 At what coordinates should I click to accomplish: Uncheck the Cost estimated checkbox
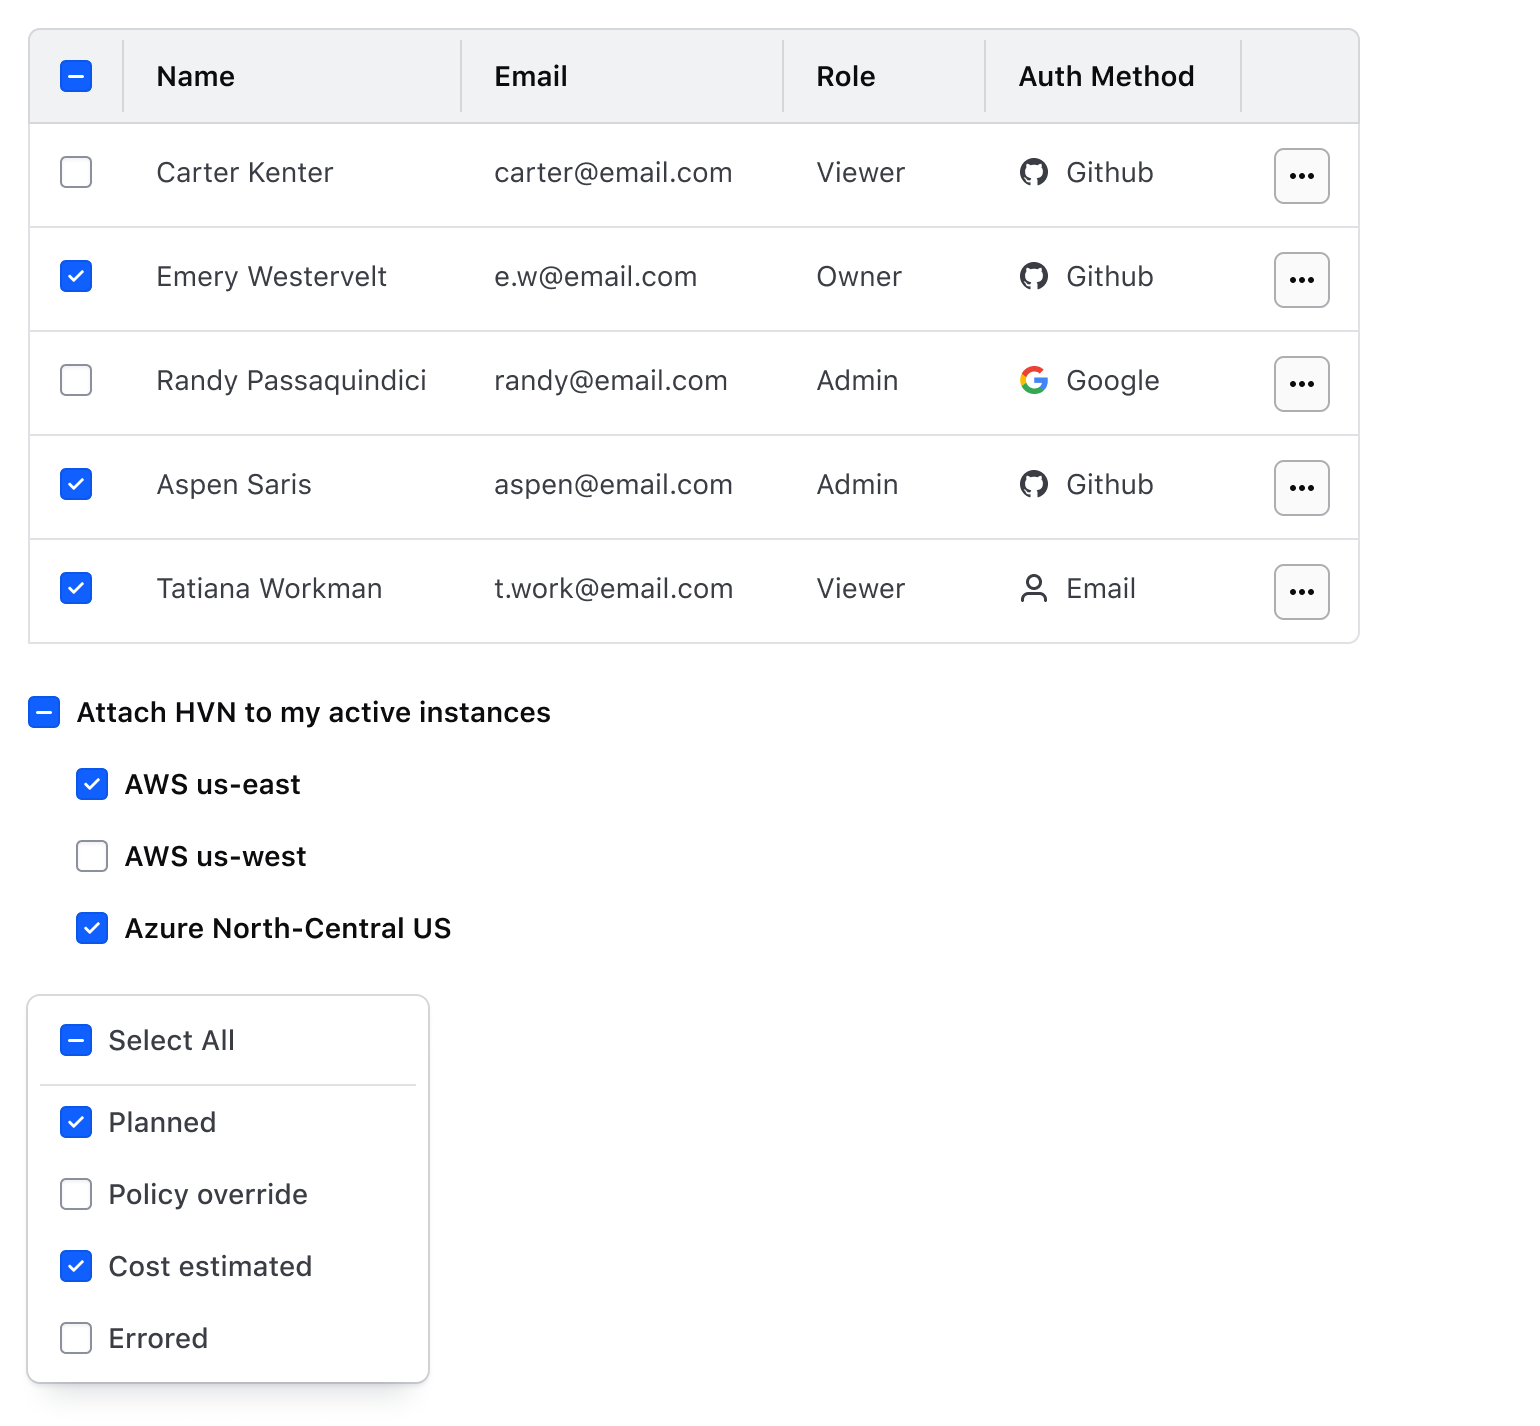point(76,1266)
